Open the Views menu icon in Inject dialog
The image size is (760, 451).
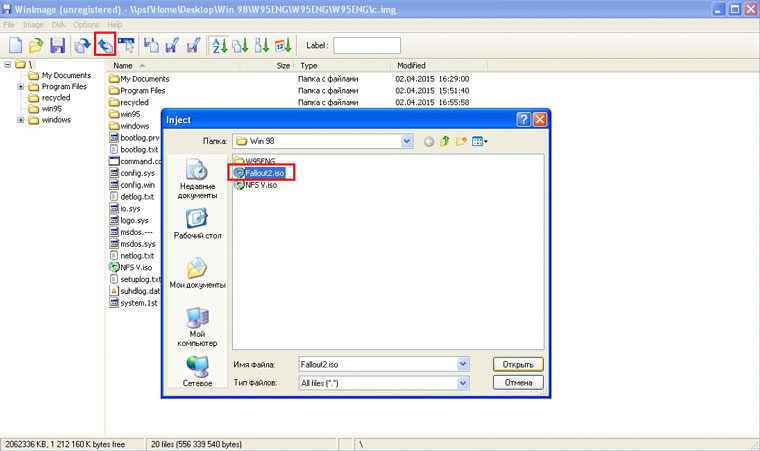(x=479, y=141)
